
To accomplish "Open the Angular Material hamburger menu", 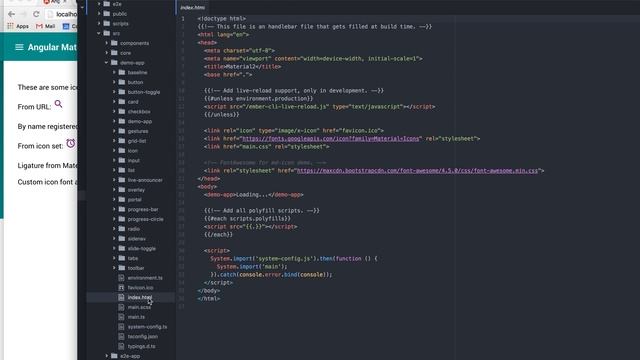I will coord(19,47).
